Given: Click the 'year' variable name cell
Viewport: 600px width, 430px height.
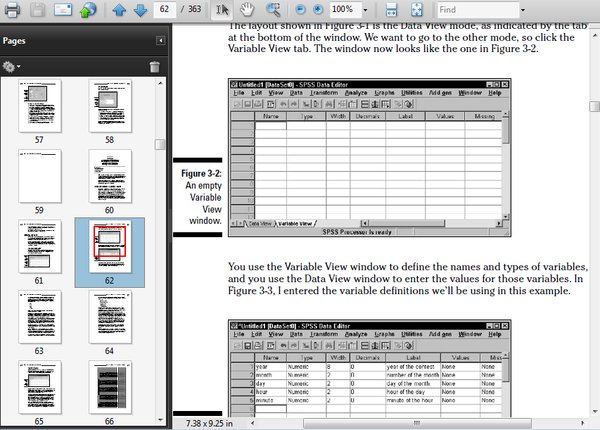Looking at the screenshot, I should pos(271,366).
